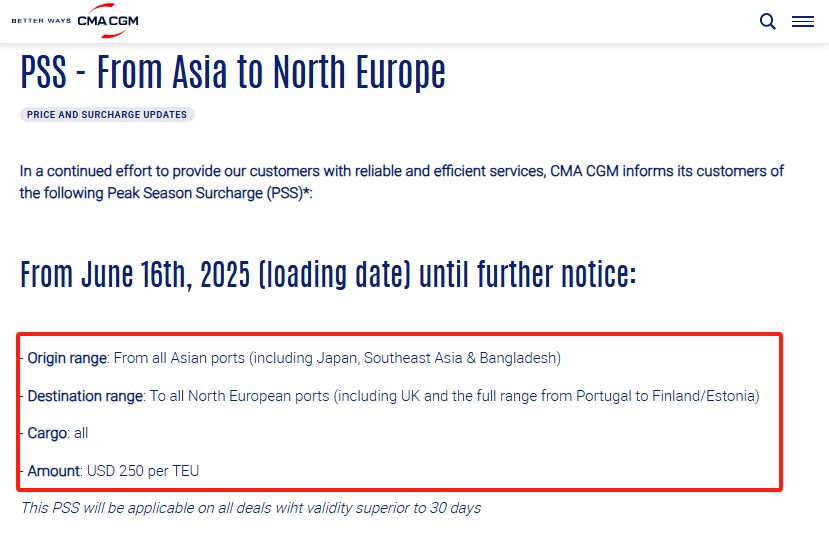Click the Japan, Southeast Asia & Bangladesh text
This screenshot has width=829, height=535.
[x=436, y=358]
